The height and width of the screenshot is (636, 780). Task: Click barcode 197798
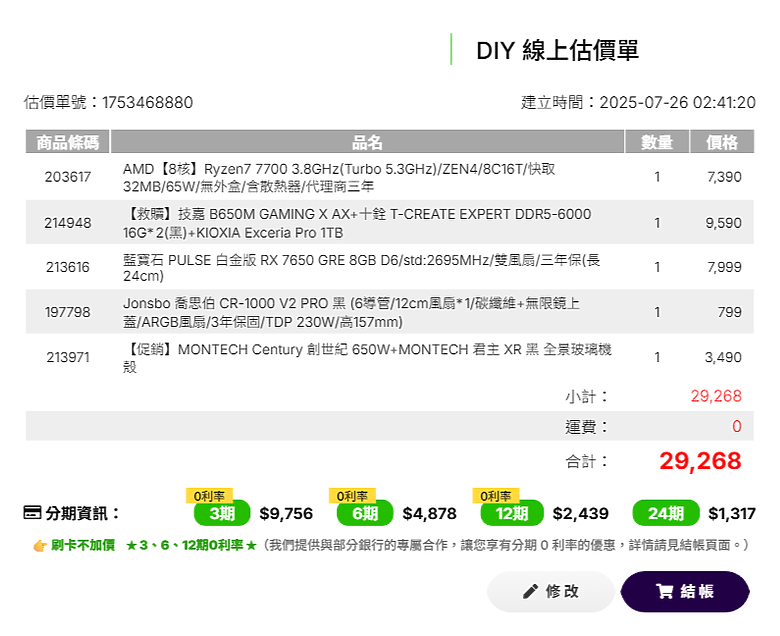pyautogui.click(x=68, y=312)
